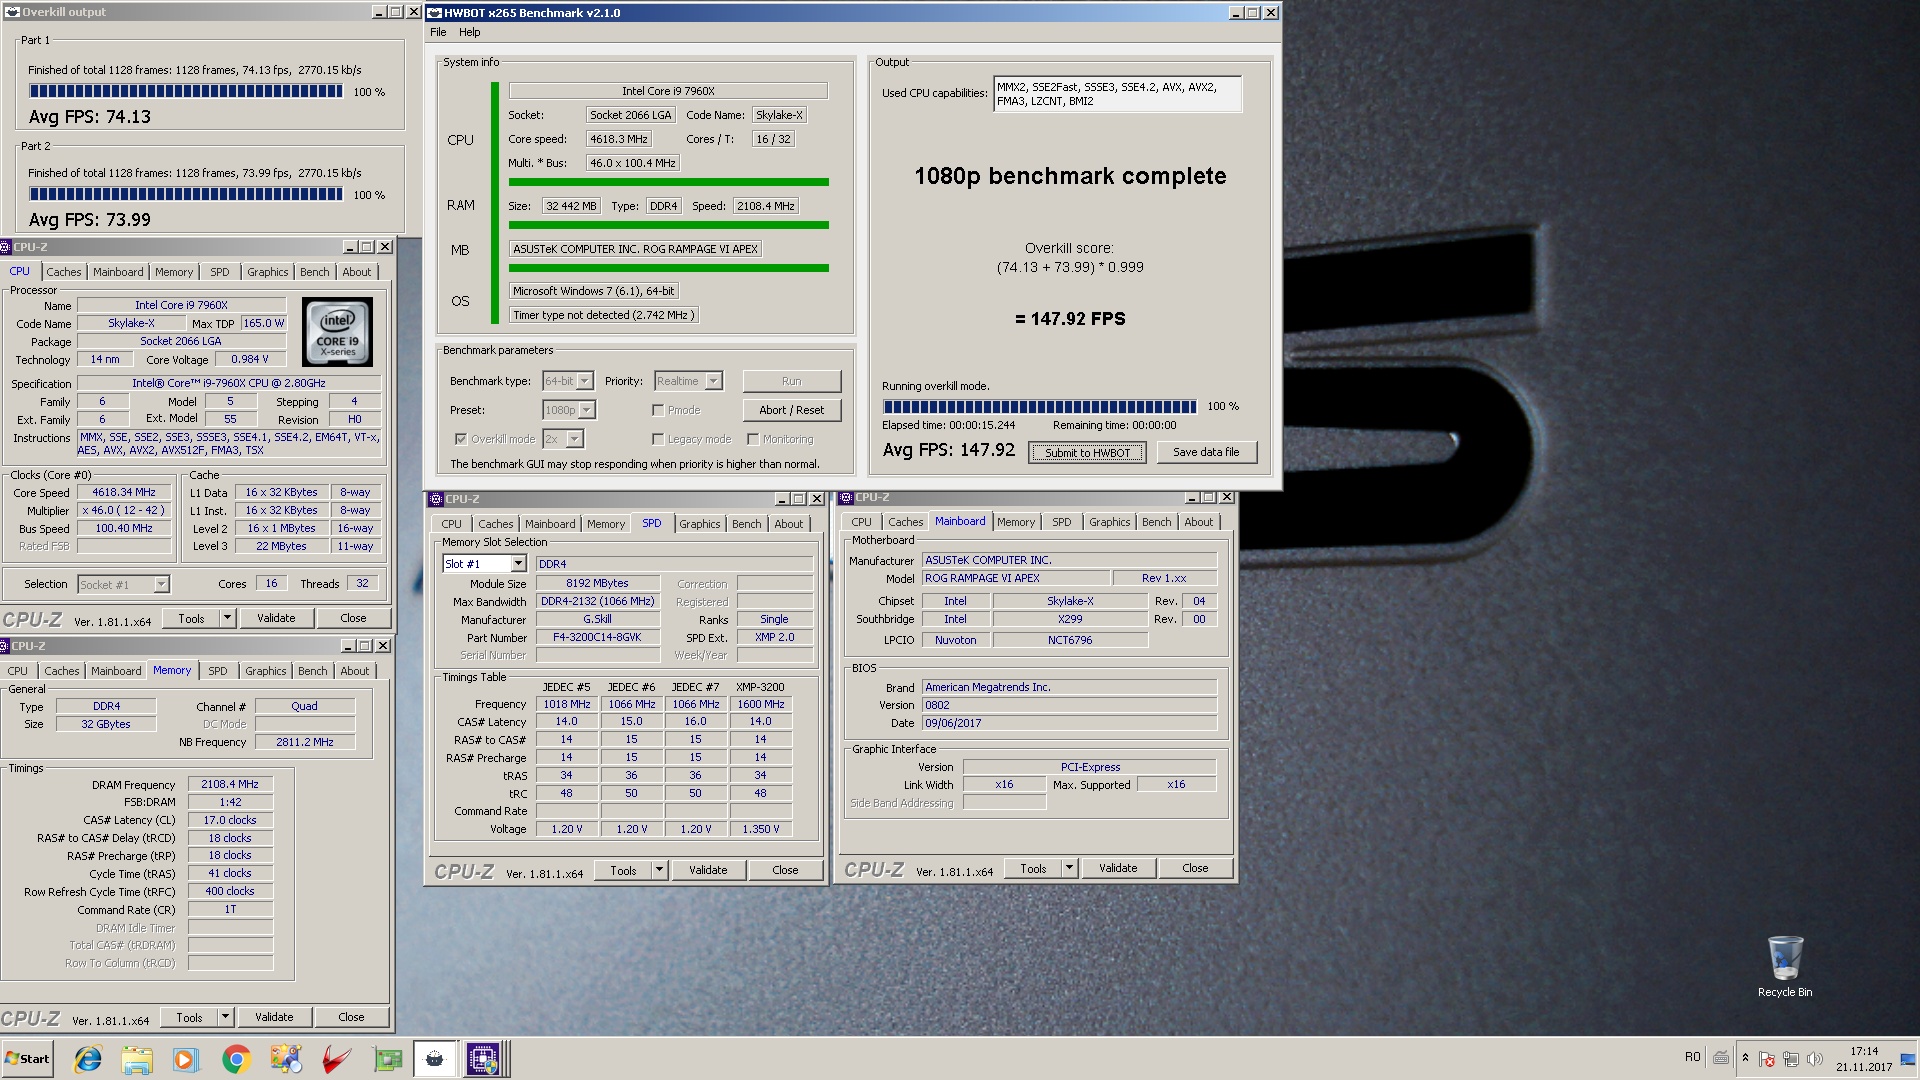Show hidden tray icons chevron
The height and width of the screenshot is (1080, 1920).
click(x=1745, y=1057)
